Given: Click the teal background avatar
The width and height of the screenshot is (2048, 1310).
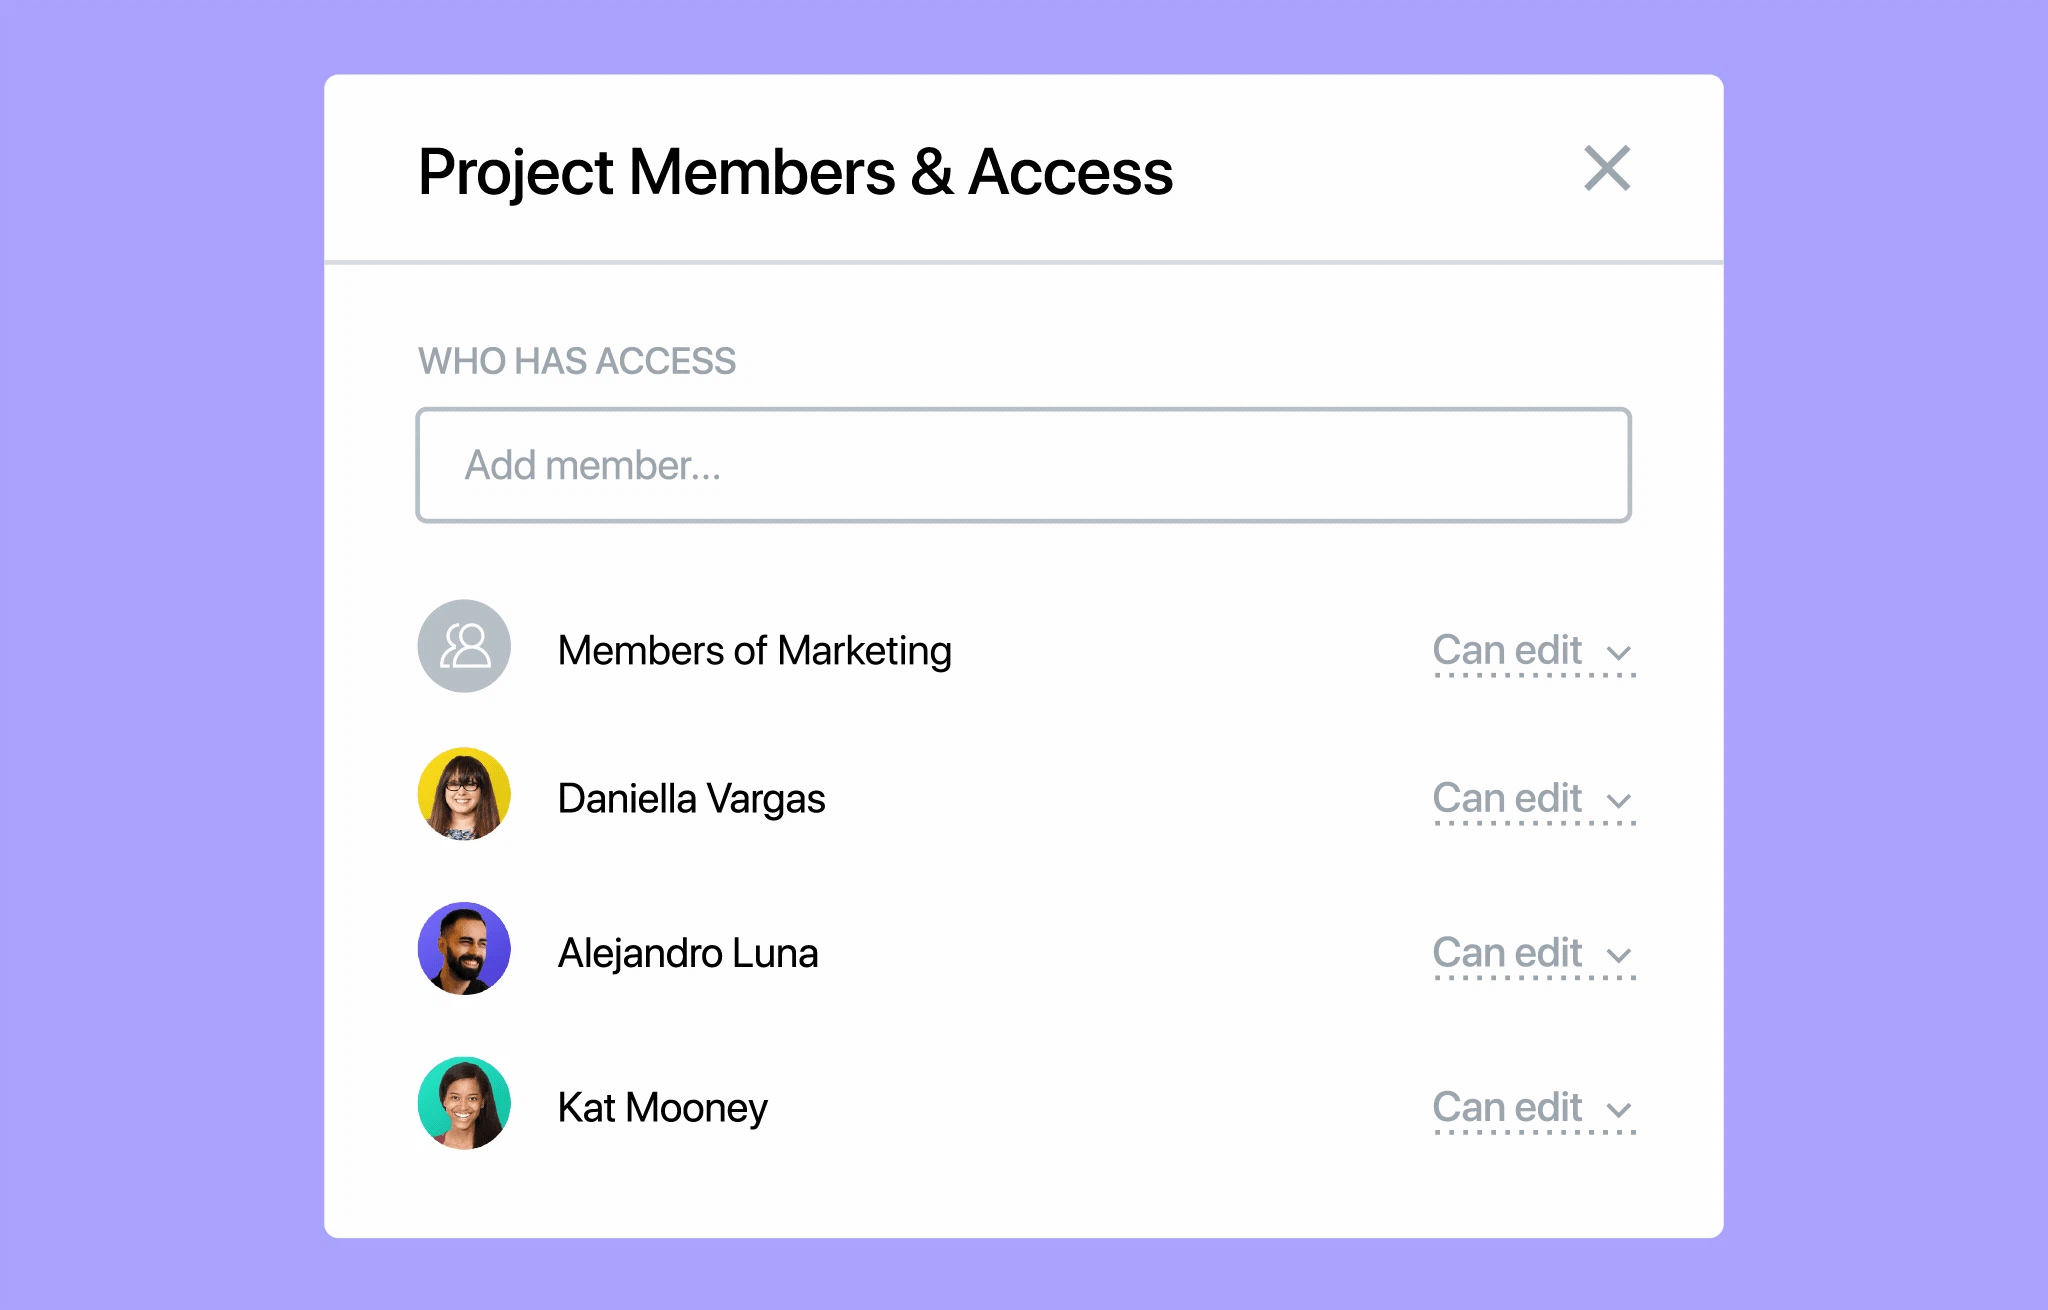Looking at the screenshot, I should tap(463, 1103).
